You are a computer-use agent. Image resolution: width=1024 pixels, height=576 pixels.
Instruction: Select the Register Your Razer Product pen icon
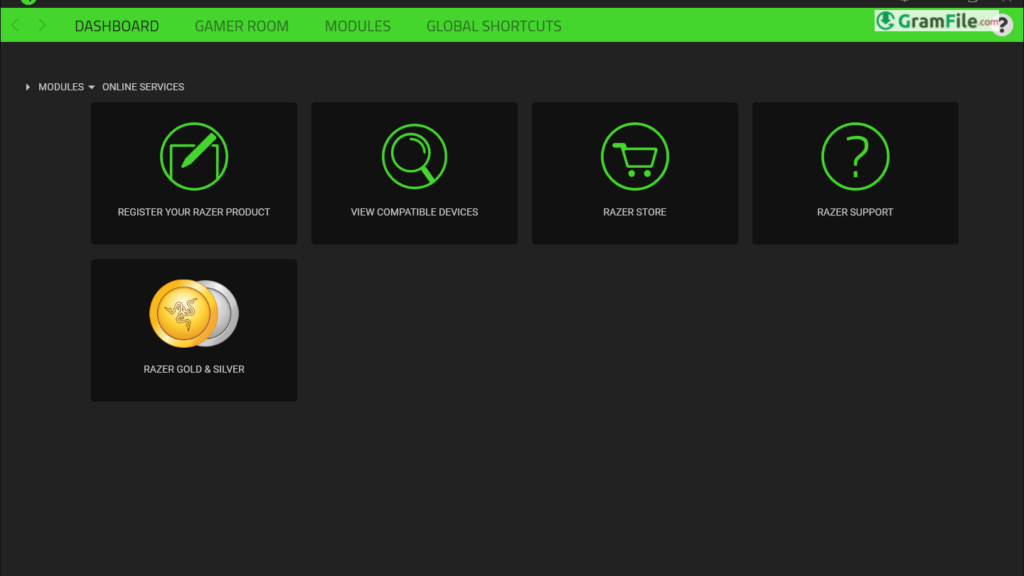pyautogui.click(x=193, y=156)
